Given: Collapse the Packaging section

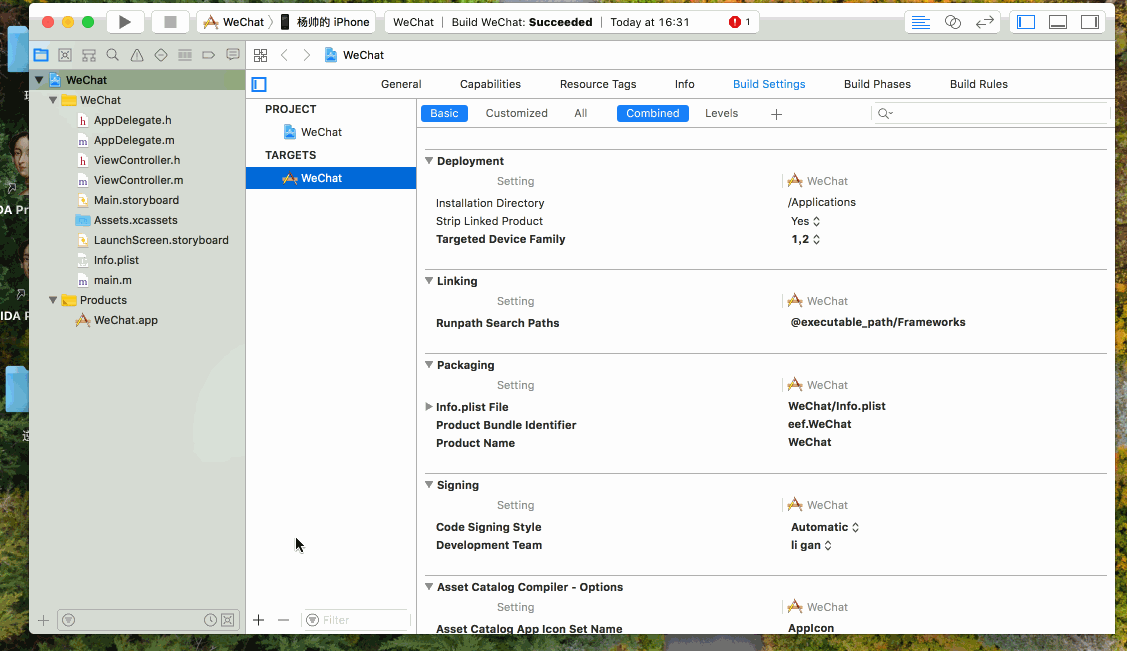Looking at the screenshot, I should 429,365.
